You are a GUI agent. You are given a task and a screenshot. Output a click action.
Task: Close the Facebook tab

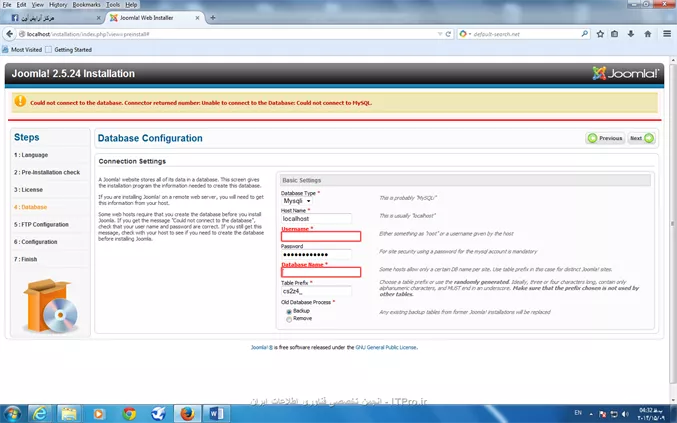[98, 18]
